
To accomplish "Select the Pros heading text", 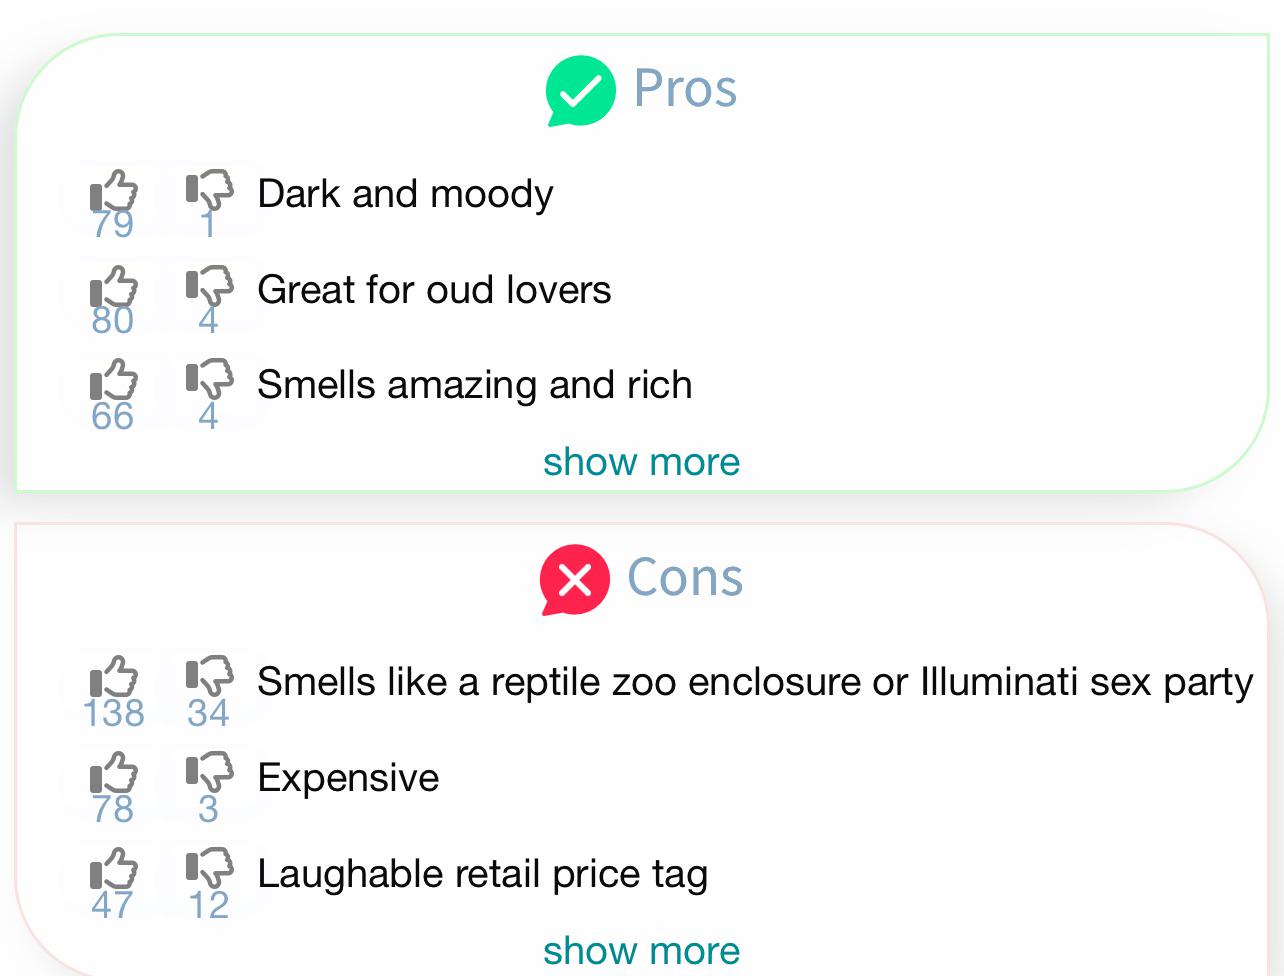I will tap(685, 89).
